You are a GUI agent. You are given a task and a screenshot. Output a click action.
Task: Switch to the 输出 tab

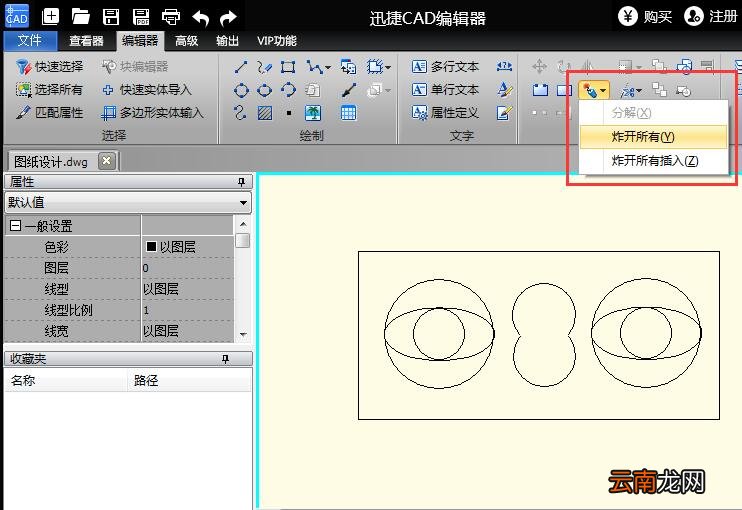click(227, 41)
